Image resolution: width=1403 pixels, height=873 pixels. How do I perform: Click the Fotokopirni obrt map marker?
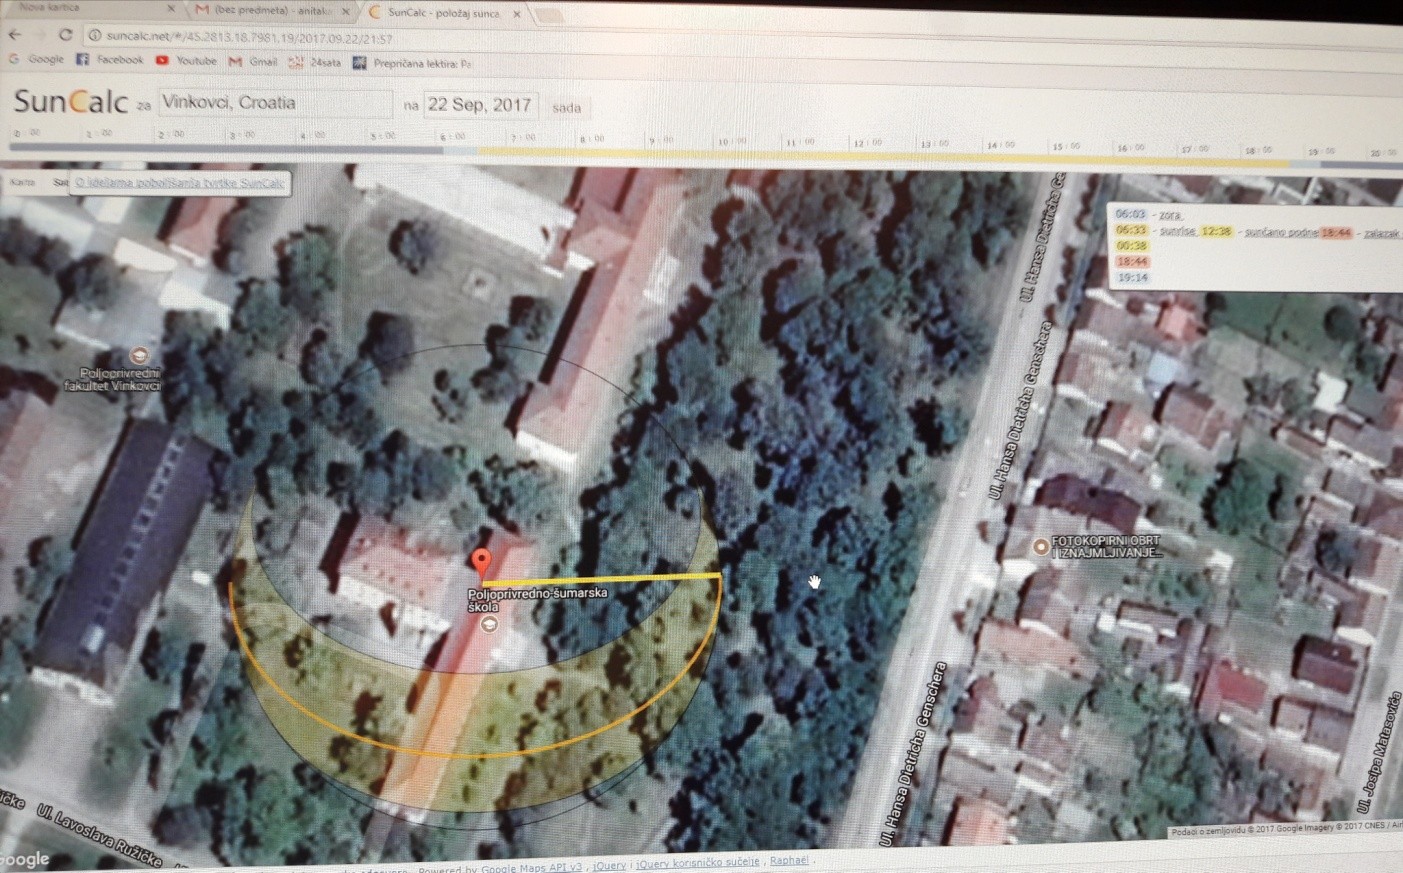(1041, 546)
